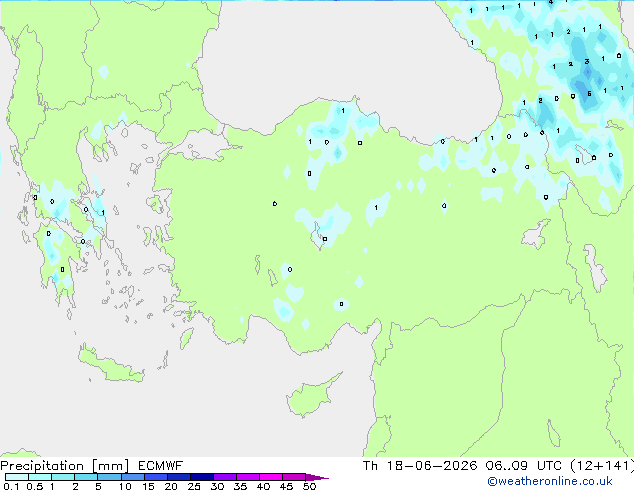Pick the 5–10 mm blue legend swatch

(109, 477)
